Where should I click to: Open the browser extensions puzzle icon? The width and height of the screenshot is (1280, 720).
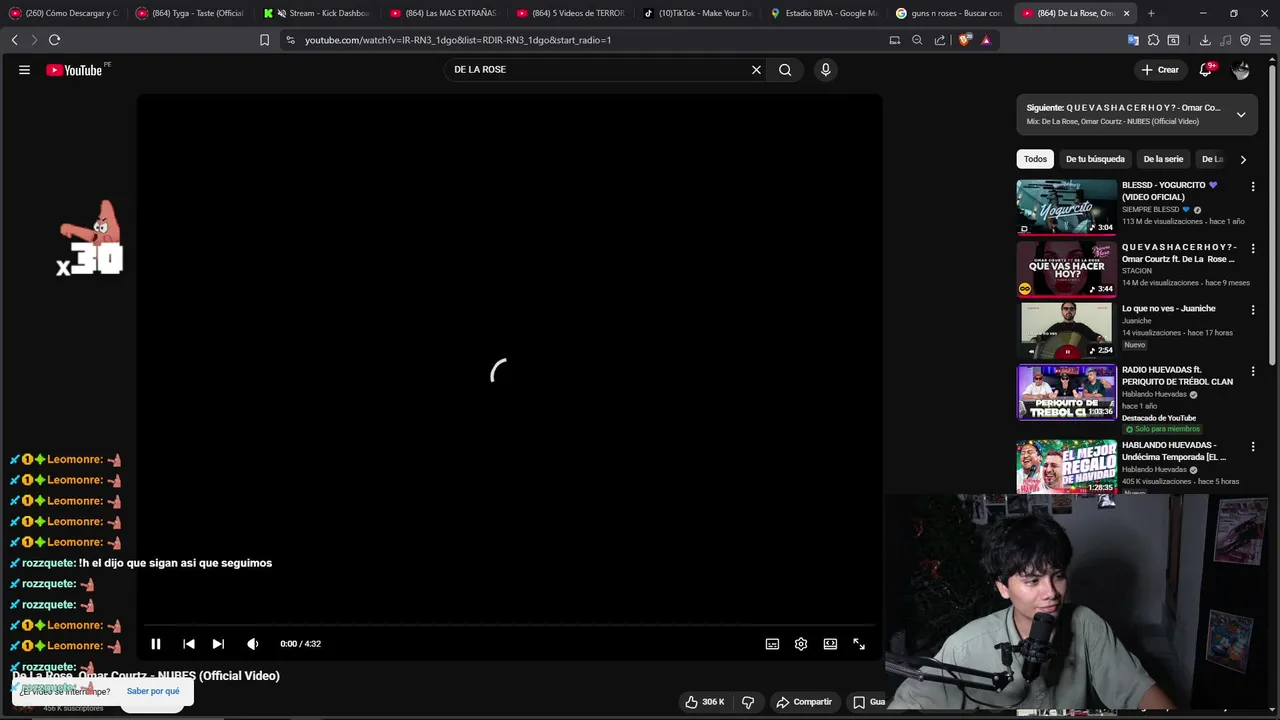[1153, 40]
